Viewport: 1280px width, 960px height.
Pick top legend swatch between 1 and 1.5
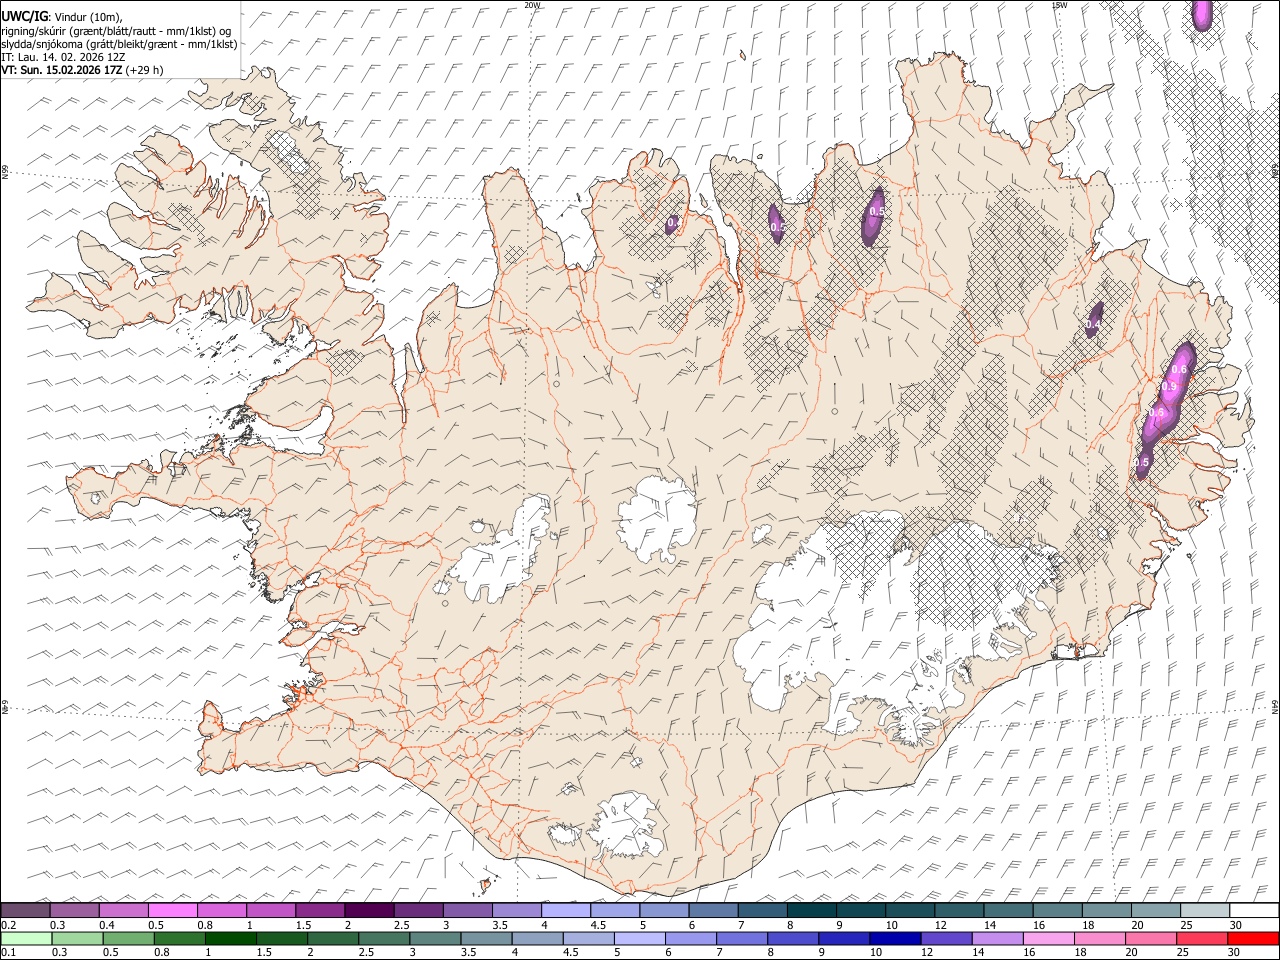point(271,910)
